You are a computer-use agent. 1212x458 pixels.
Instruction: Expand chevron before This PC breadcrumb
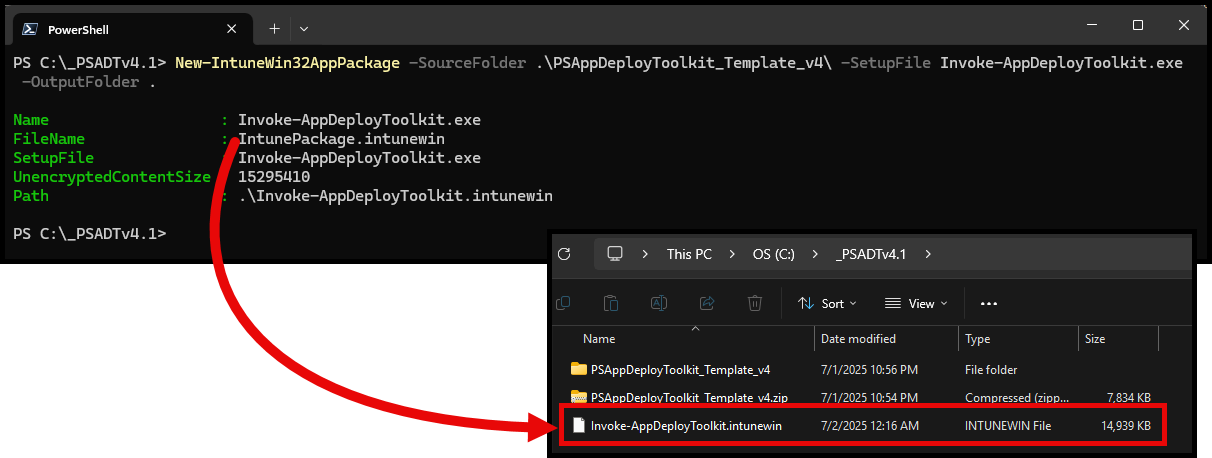pos(645,254)
